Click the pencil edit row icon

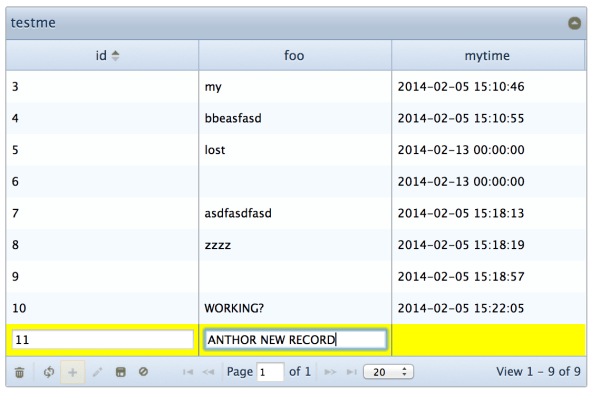[97, 371]
